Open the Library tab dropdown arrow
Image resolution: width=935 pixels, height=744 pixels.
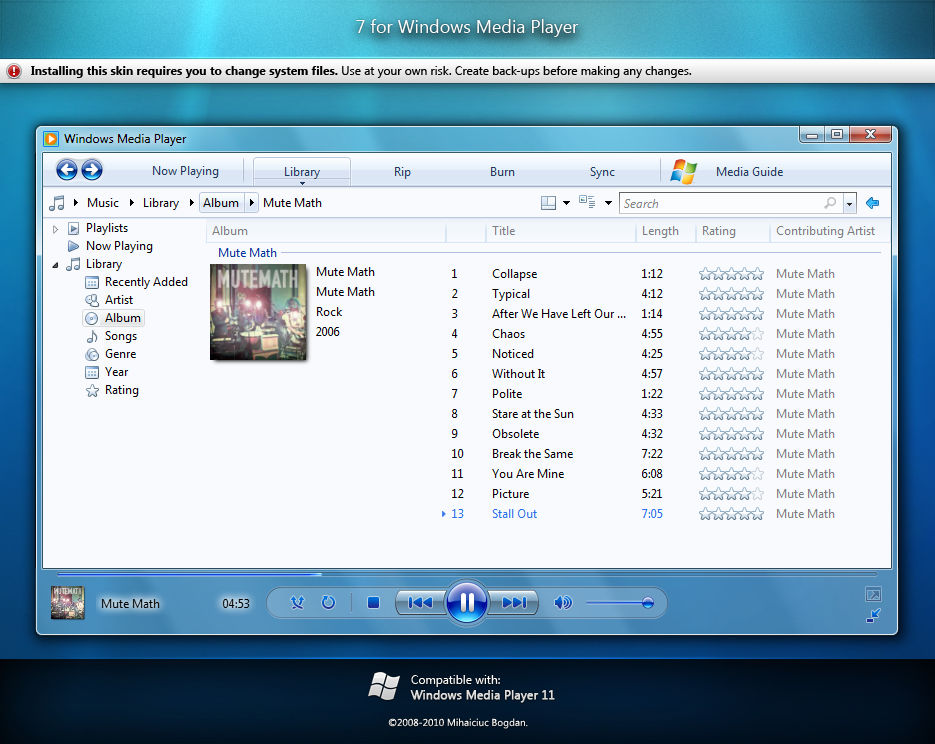(x=302, y=183)
